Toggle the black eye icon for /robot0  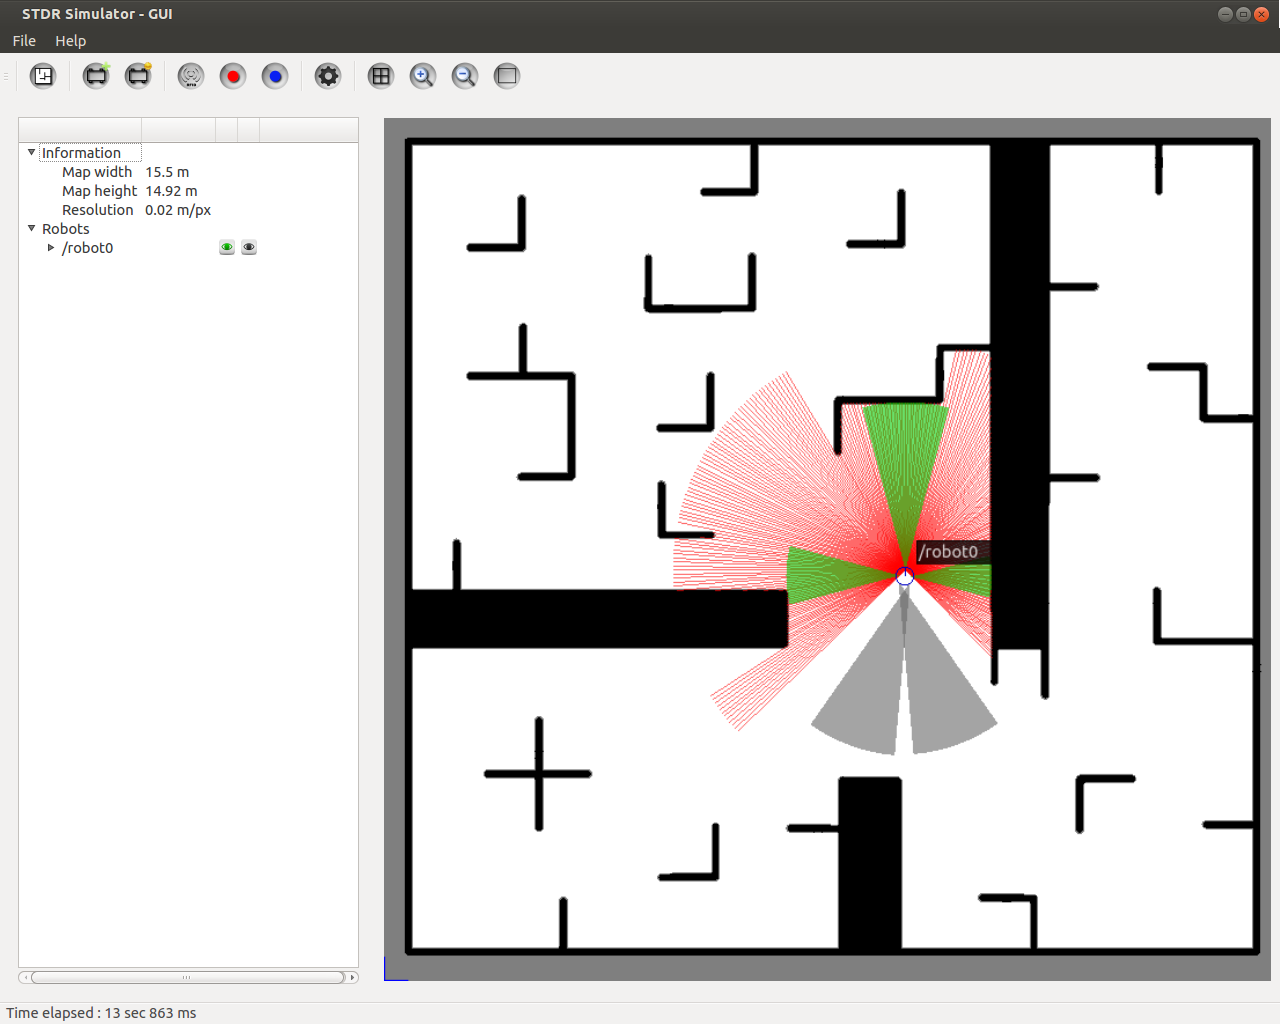(x=249, y=248)
